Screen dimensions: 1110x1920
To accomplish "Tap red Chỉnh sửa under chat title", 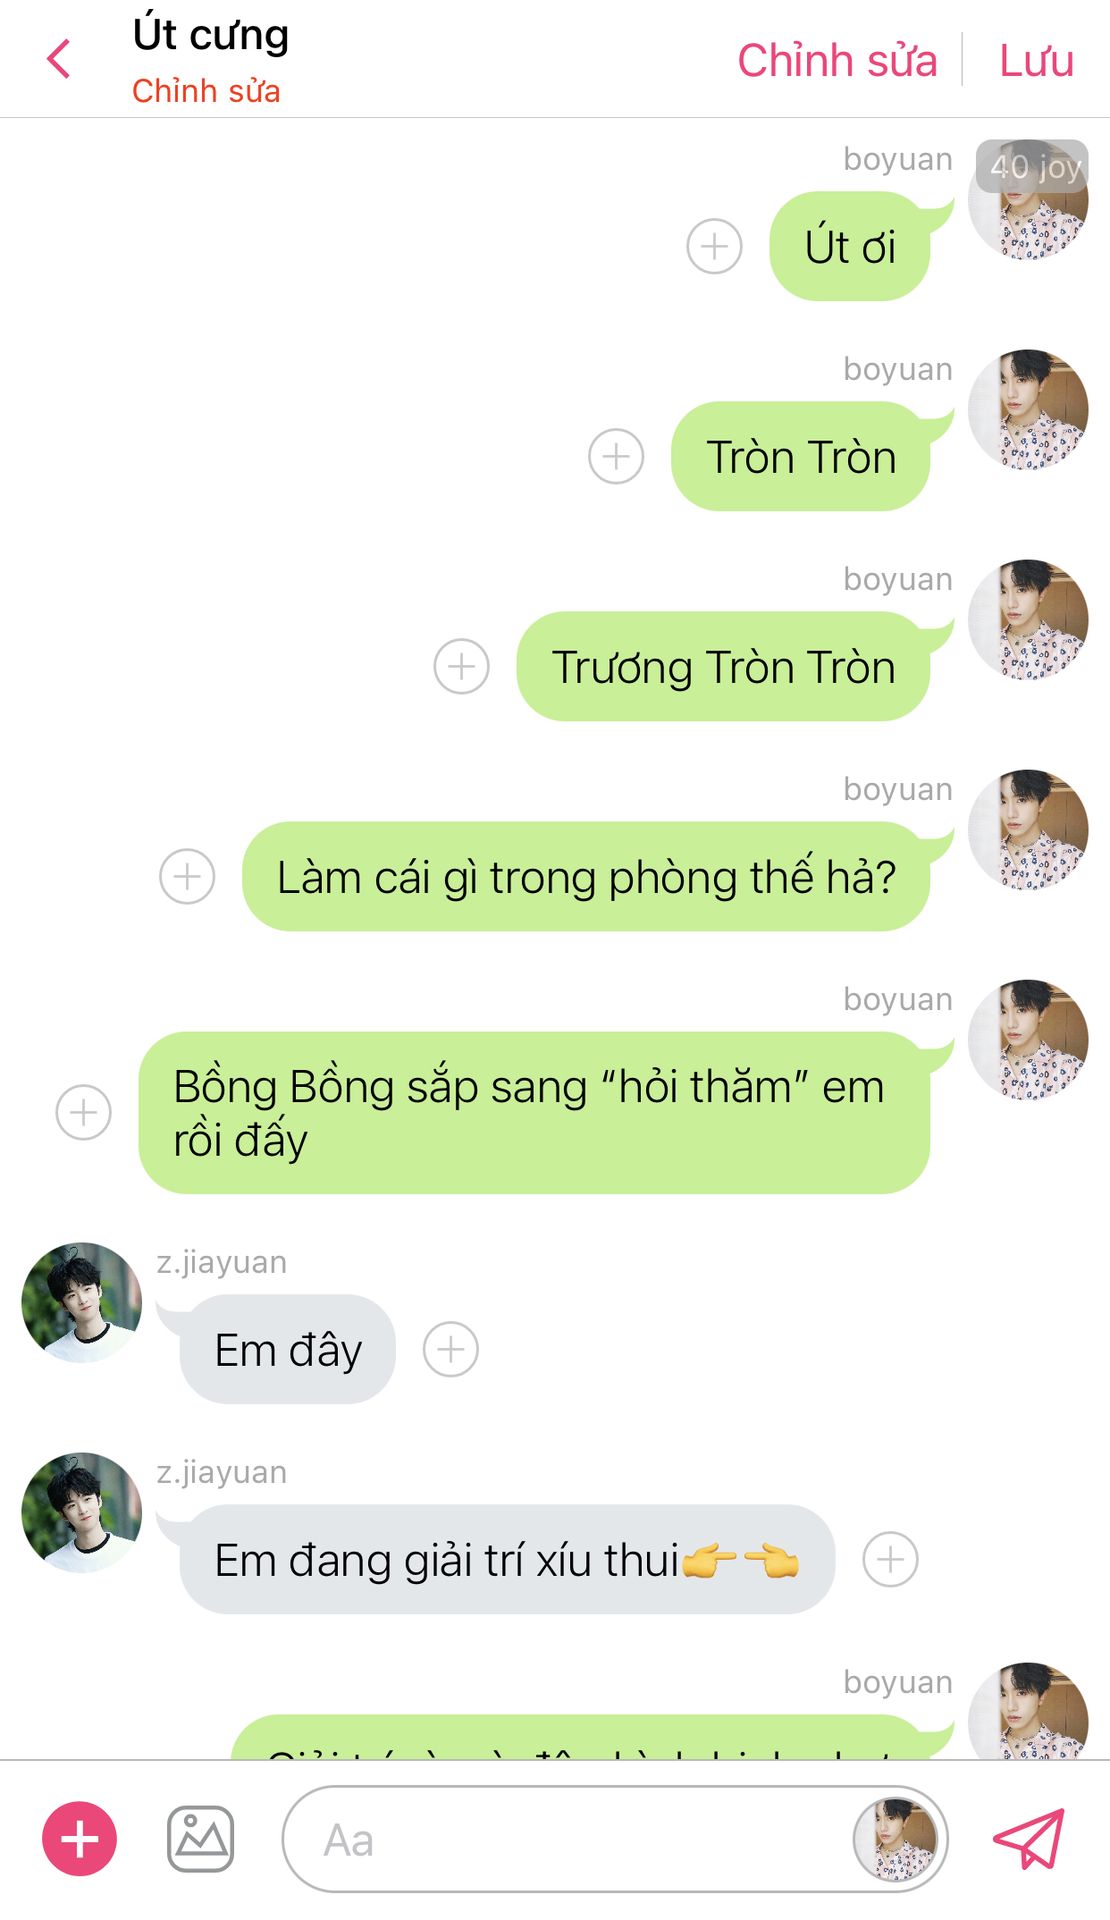I will pyautogui.click(x=206, y=91).
